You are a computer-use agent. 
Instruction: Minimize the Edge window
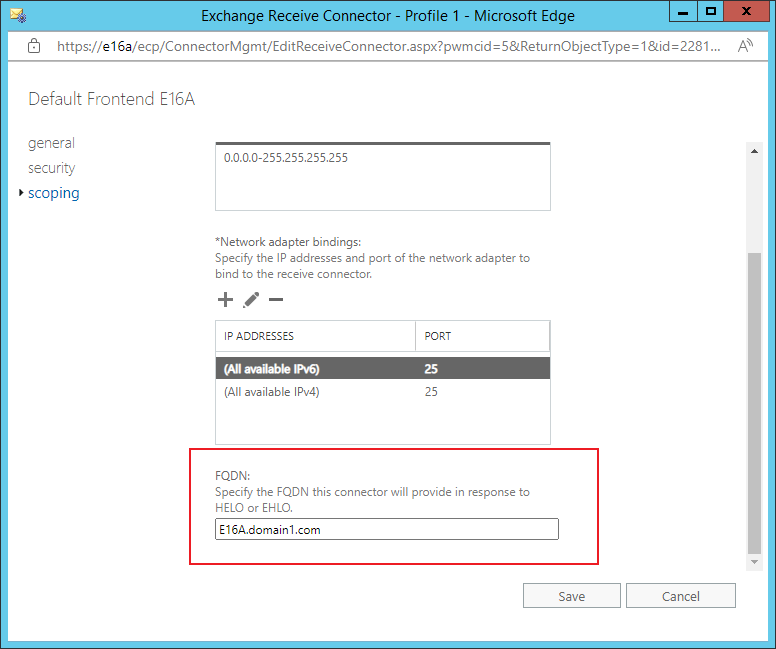(x=683, y=11)
